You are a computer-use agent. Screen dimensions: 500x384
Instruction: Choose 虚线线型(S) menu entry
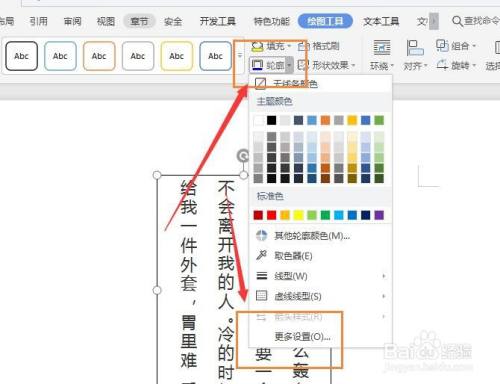320,296
